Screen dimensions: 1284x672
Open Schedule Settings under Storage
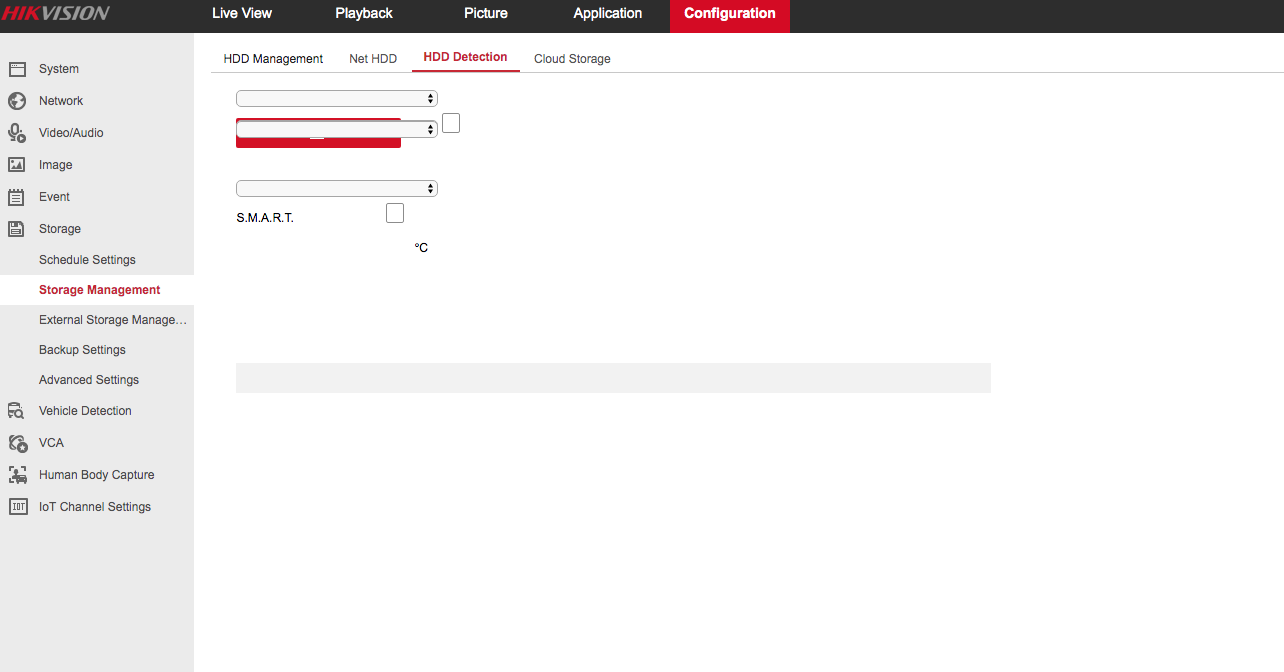click(87, 260)
